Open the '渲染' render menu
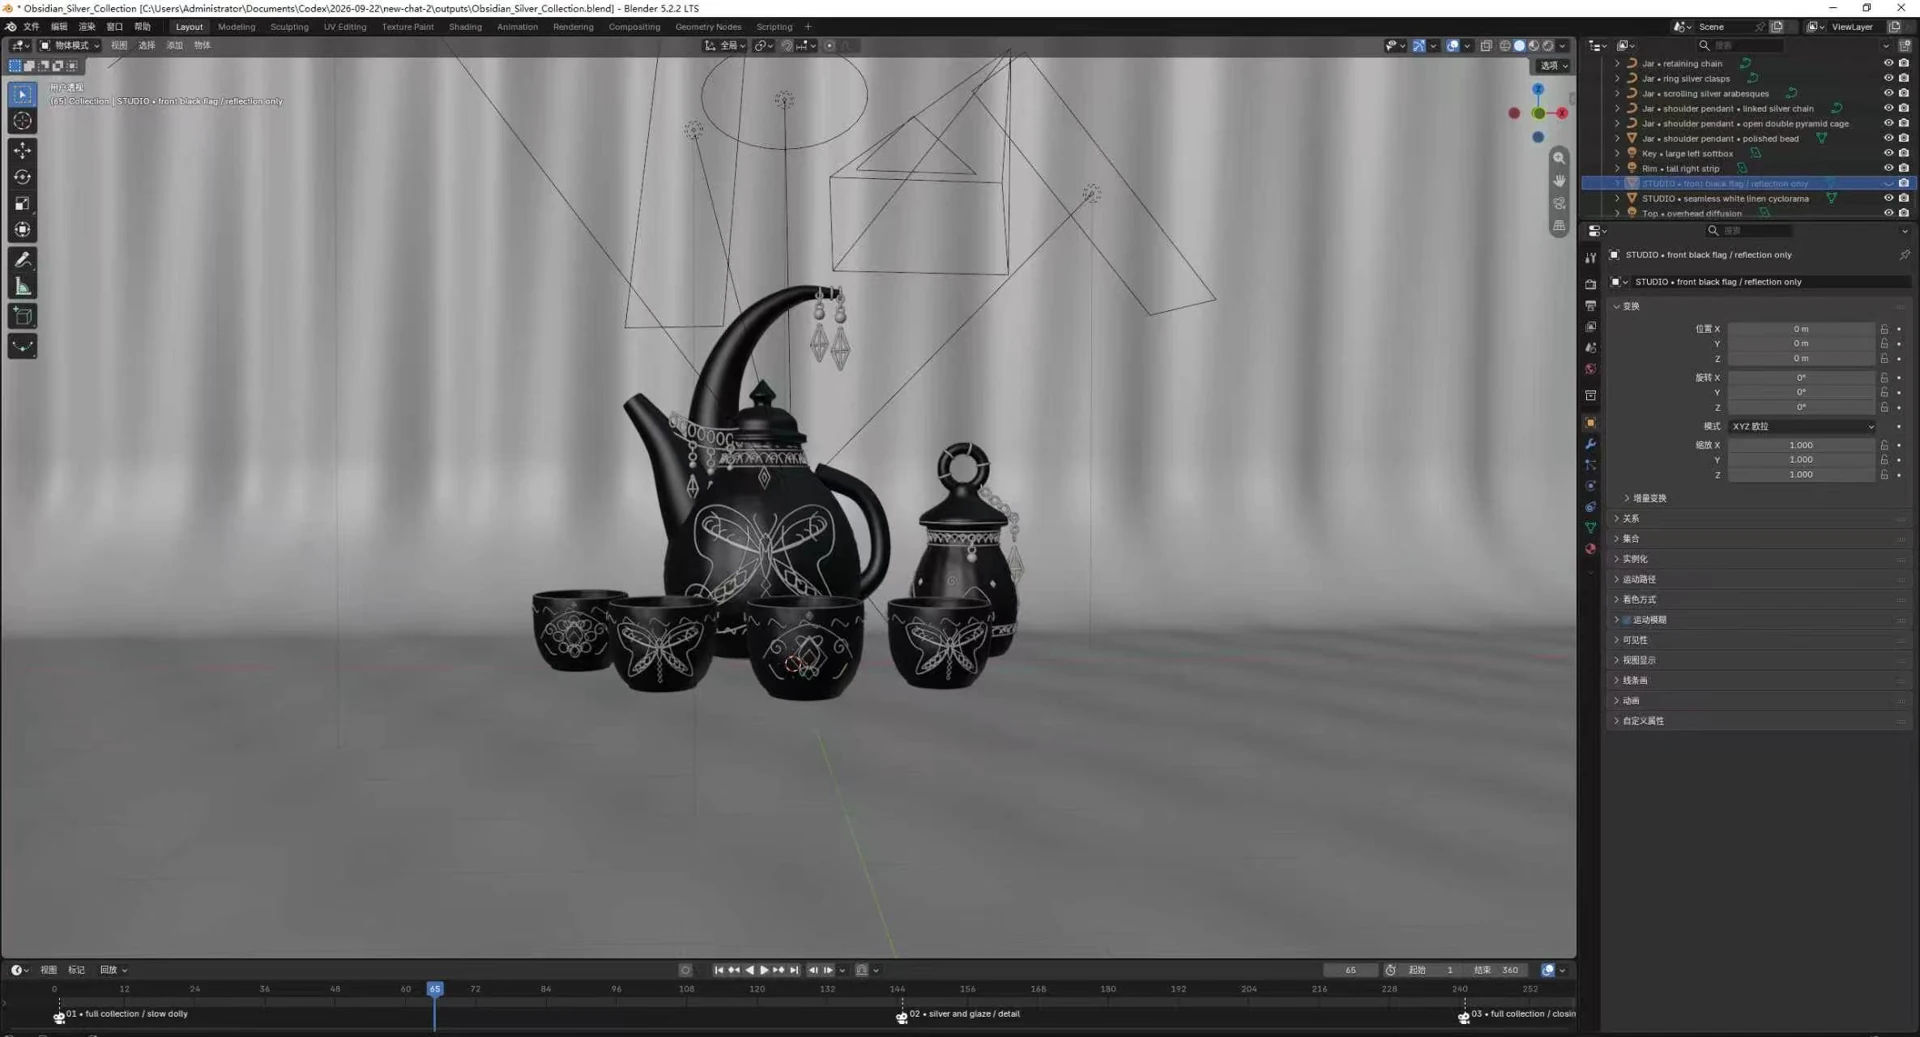1920x1037 pixels. [x=87, y=27]
